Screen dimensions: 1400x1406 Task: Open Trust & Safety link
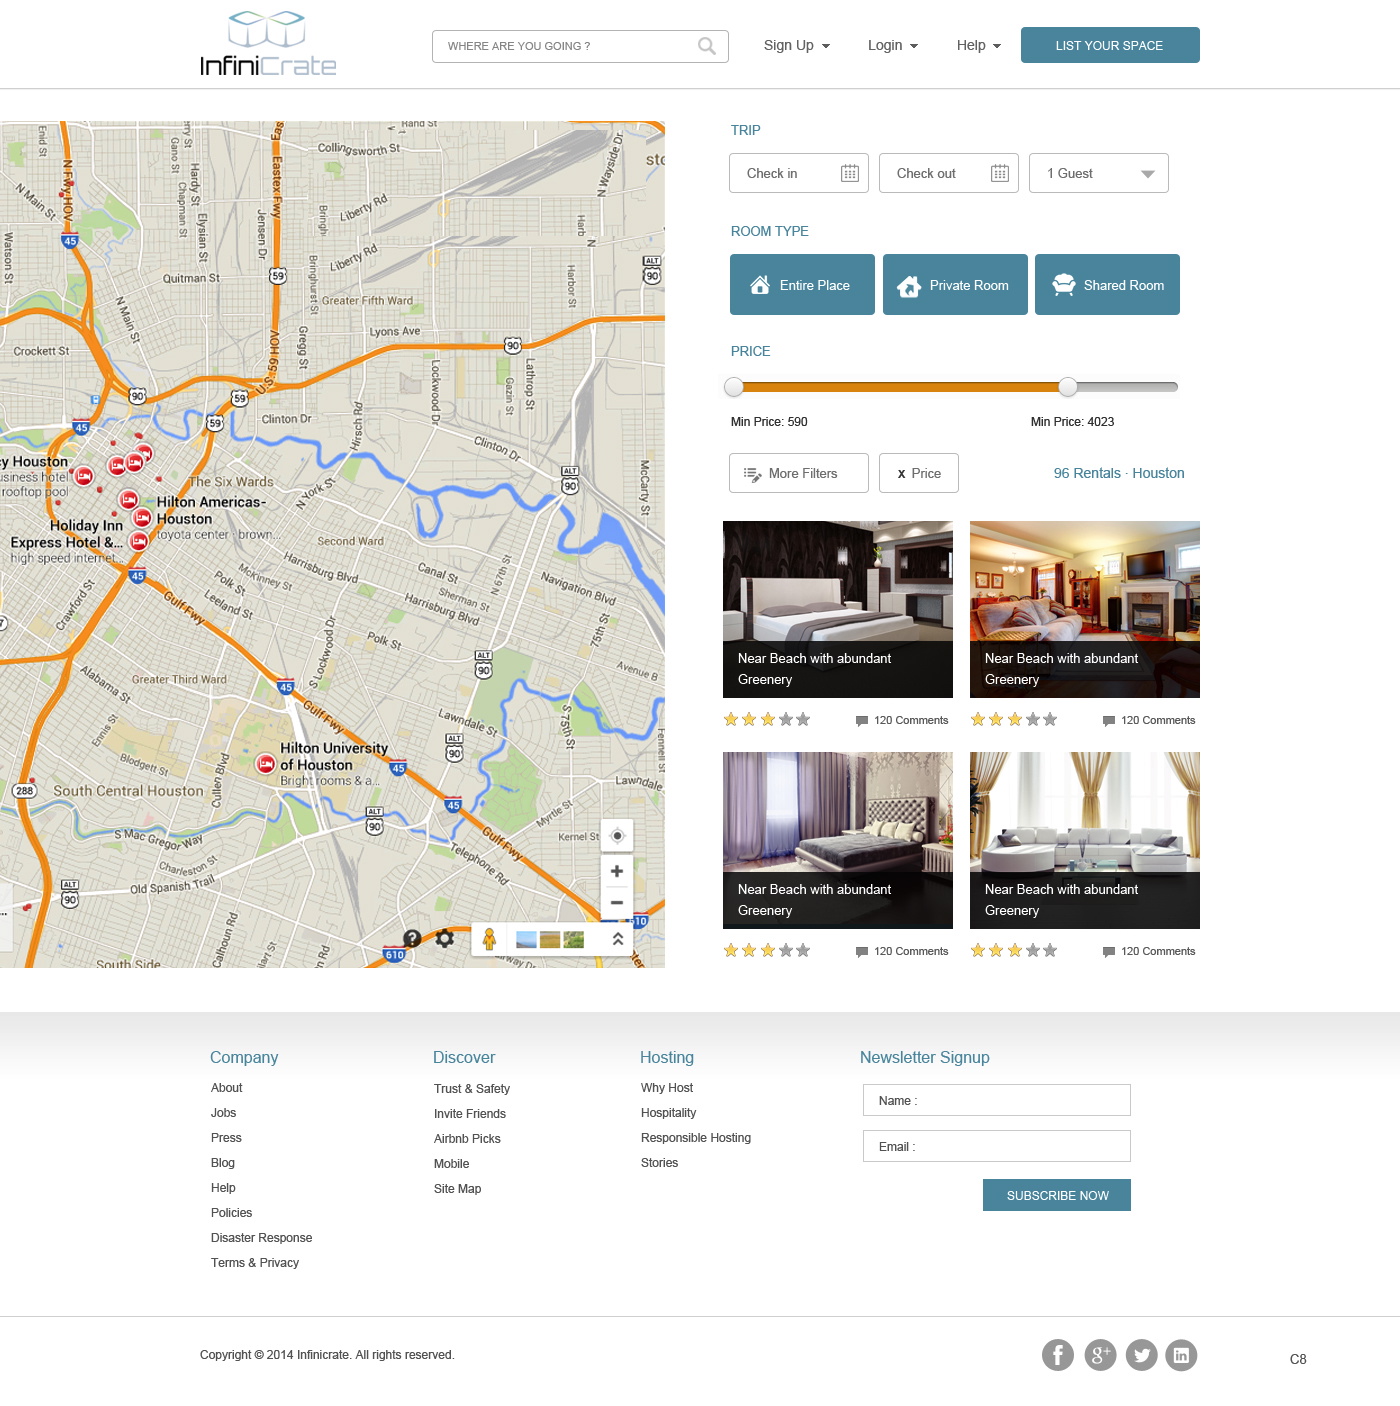pos(472,1089)
